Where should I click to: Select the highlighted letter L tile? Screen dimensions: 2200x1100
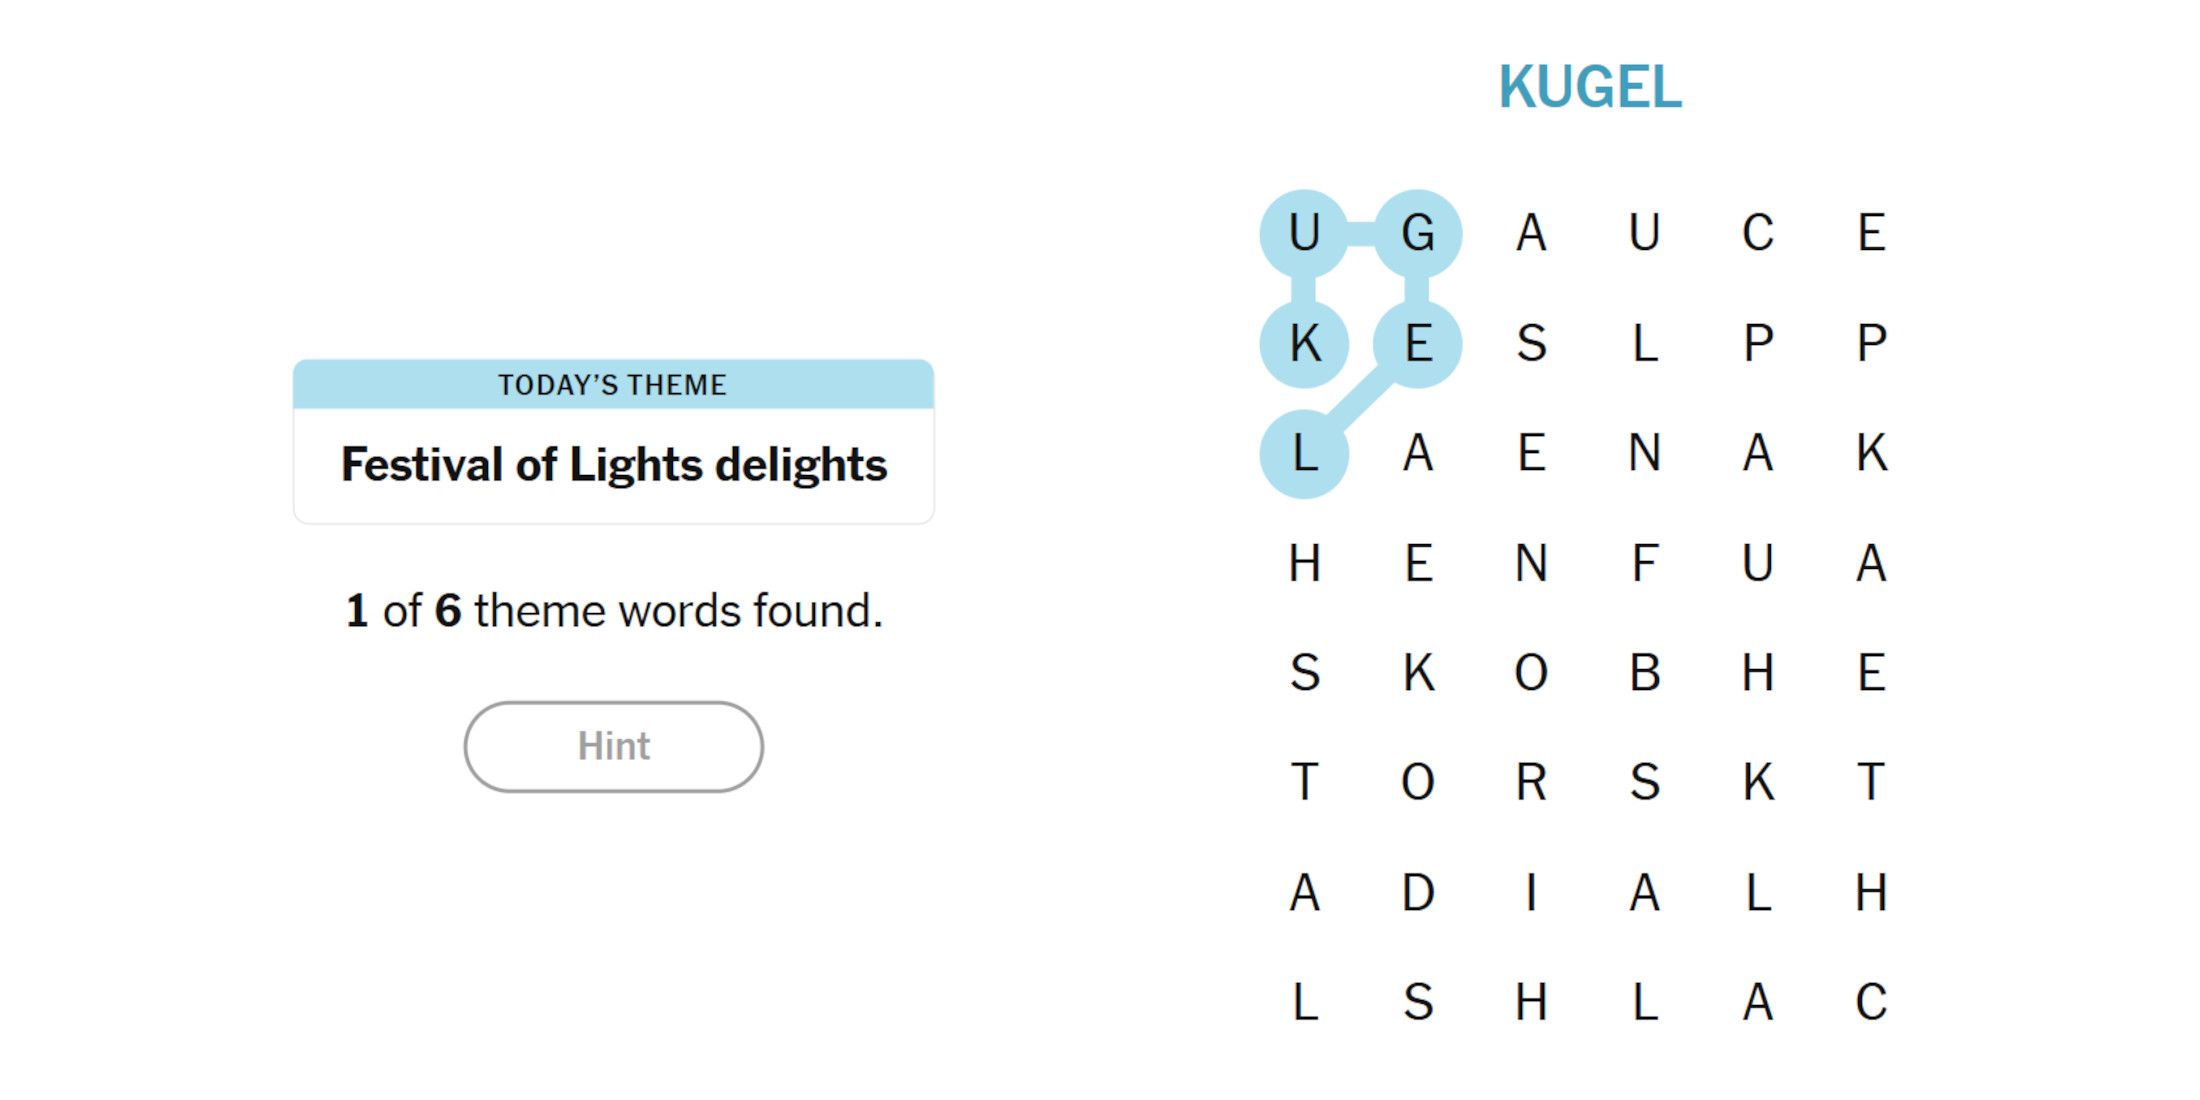coord(1304,454)
